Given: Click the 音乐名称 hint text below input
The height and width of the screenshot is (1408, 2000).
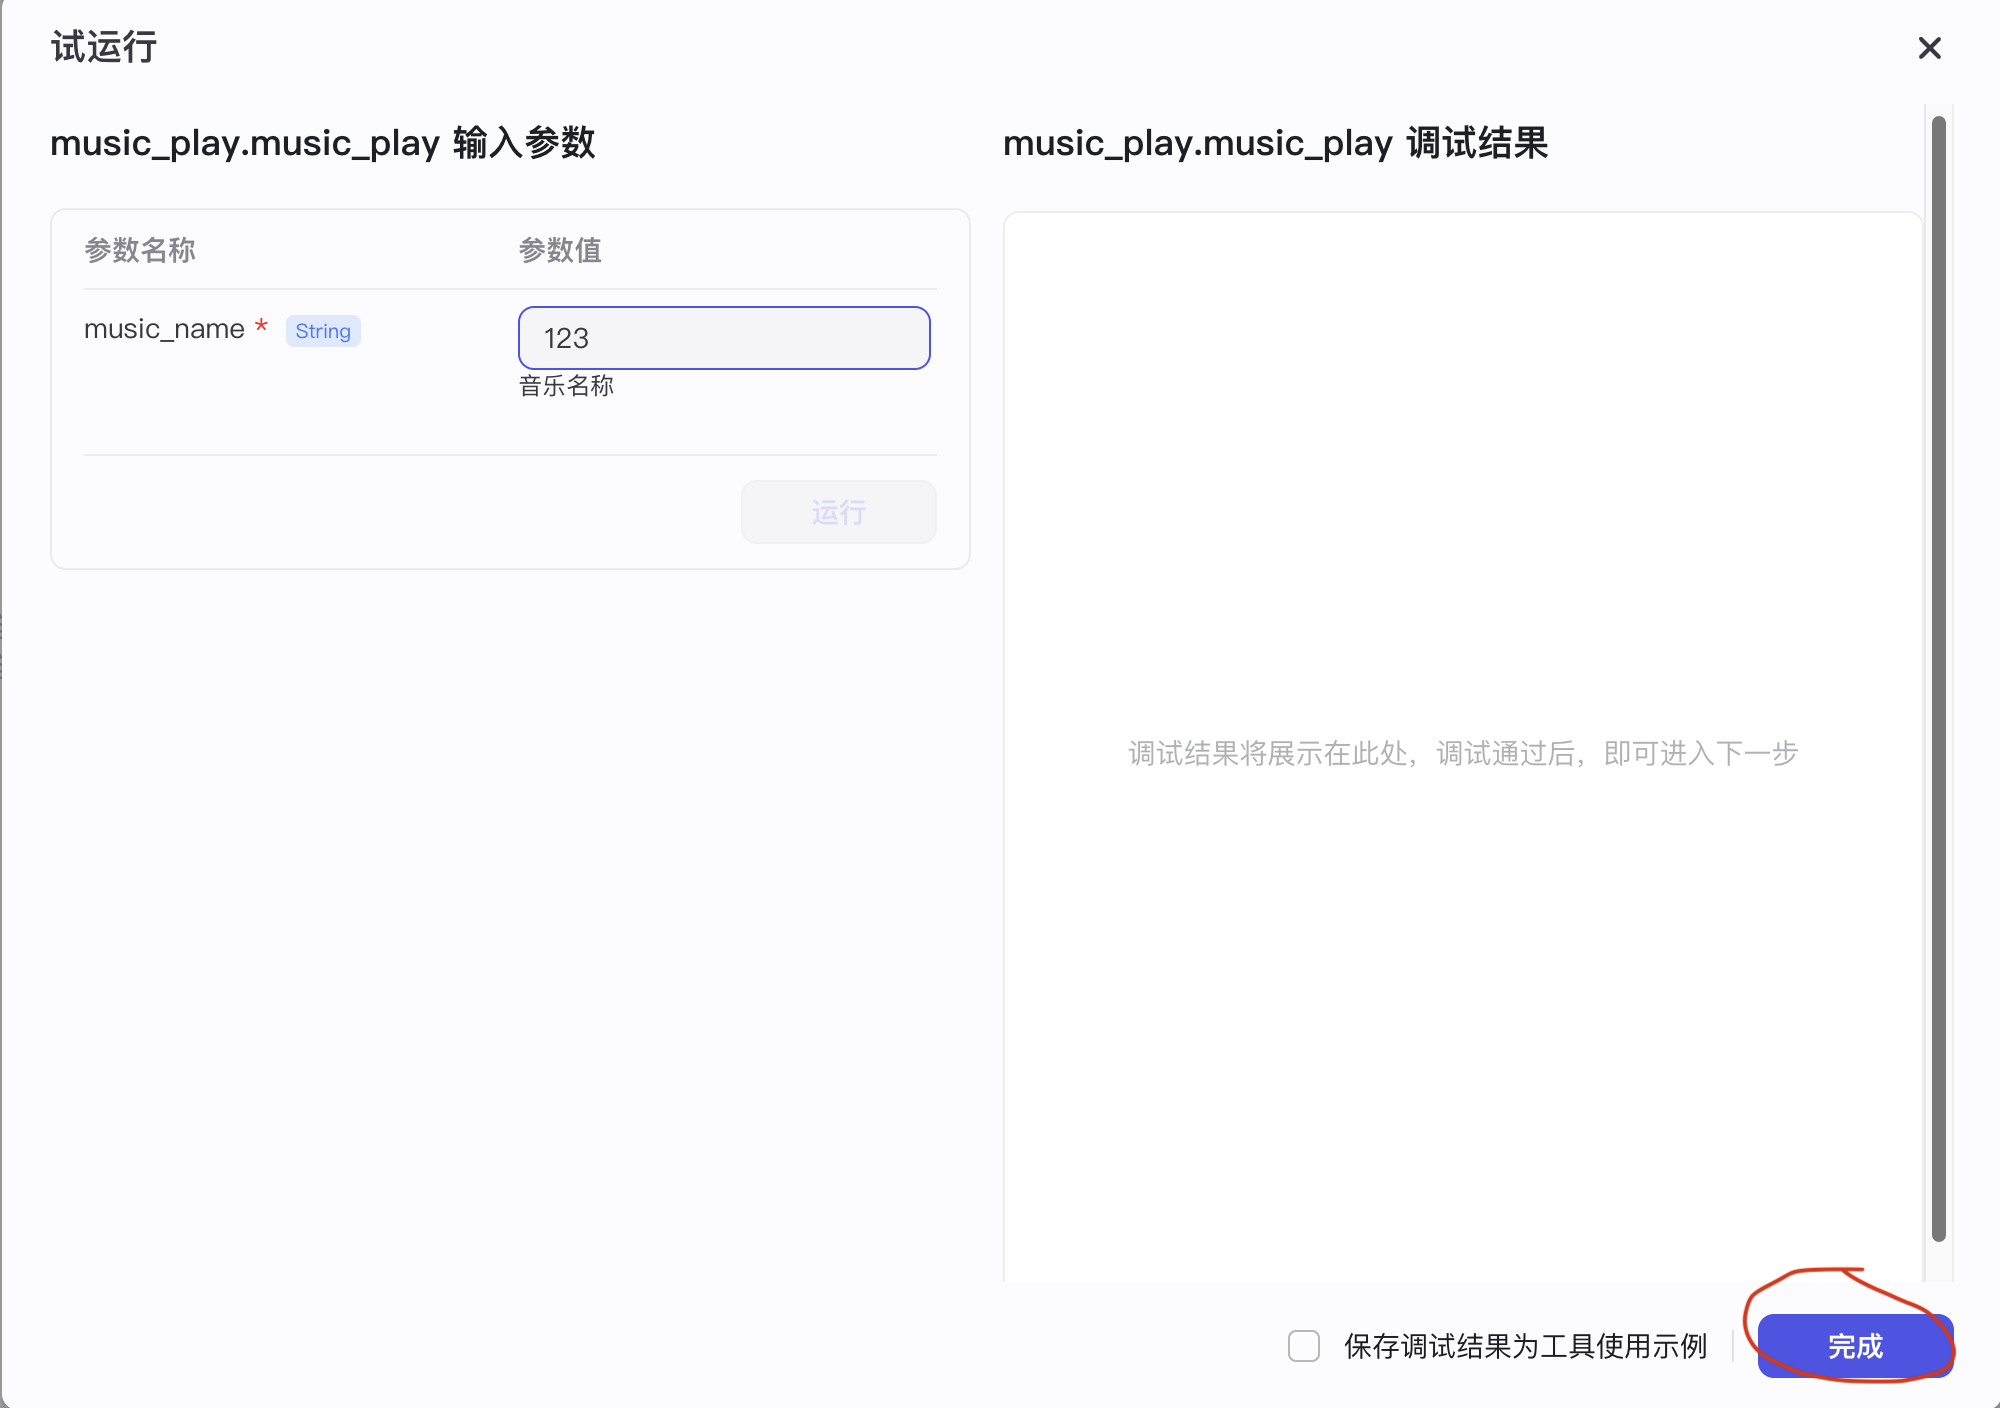Looking at the screenshot, I should coord(566,386).
